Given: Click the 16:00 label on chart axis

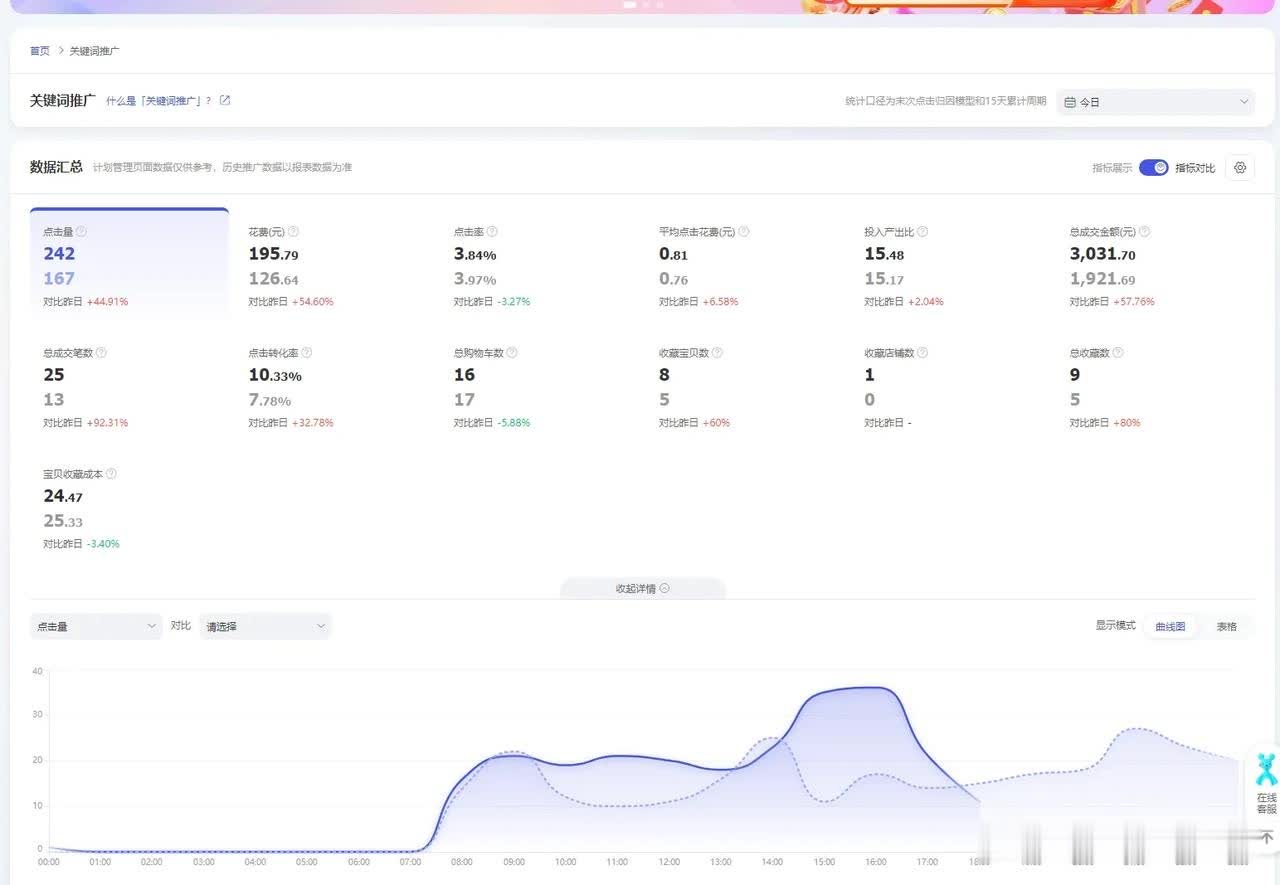Looking at the screenshot, I should 876,862.
